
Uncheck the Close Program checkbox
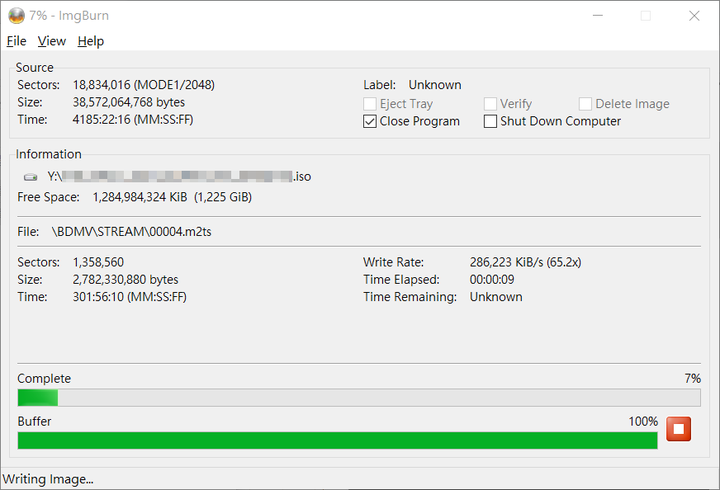(x=370, y=121)
